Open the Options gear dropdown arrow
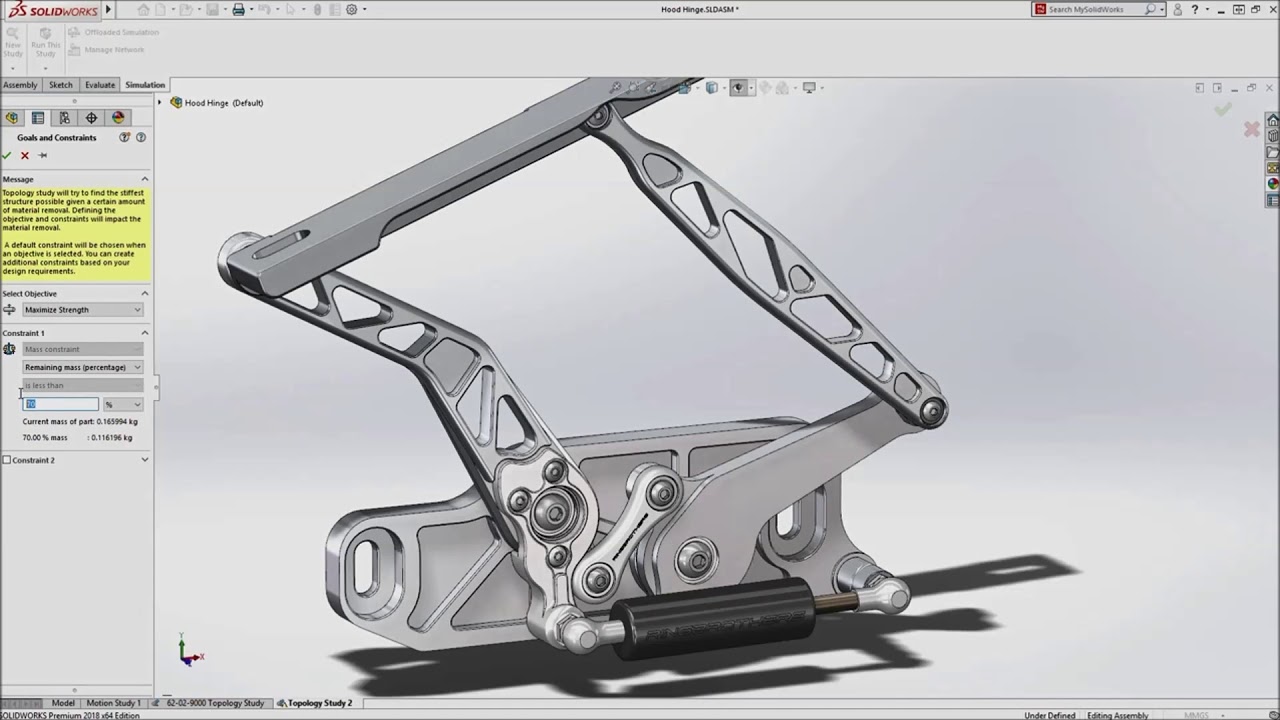 point(364,10)
